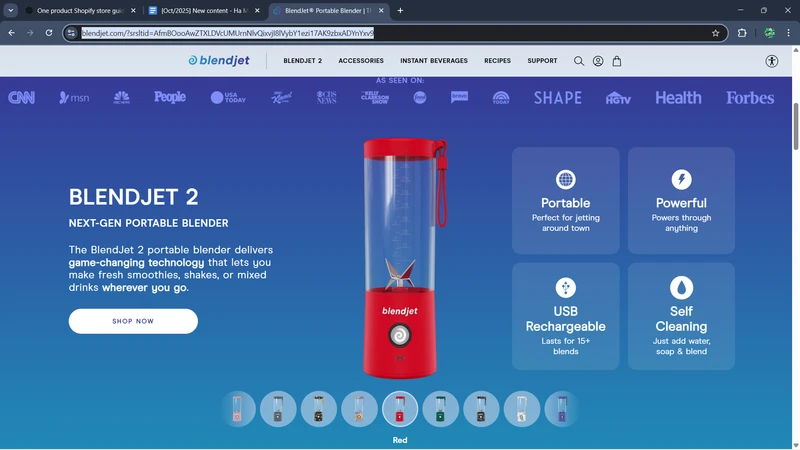Open the accessibility options icon
800x450 pixels.
coord(771,61)
